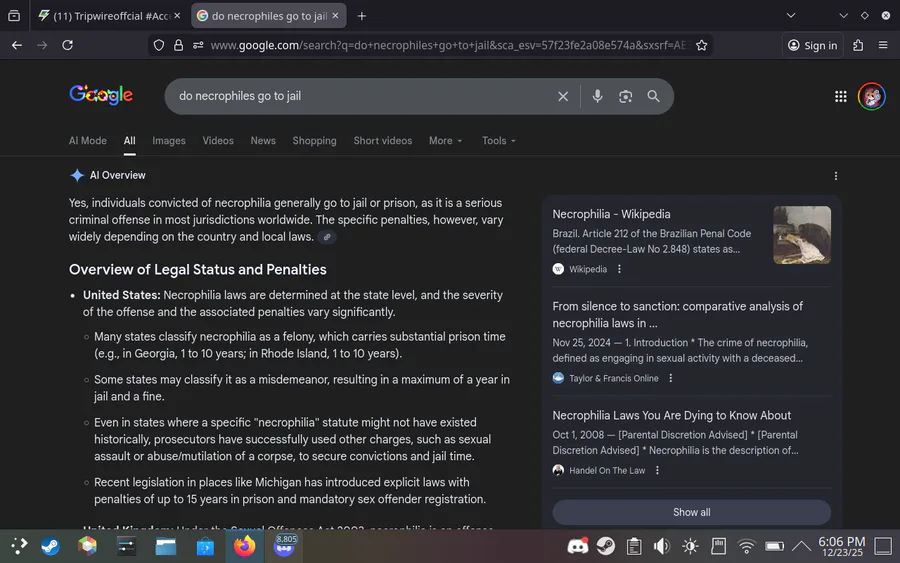
Task: View site security padlock info
Action: (x=179, y=45)
